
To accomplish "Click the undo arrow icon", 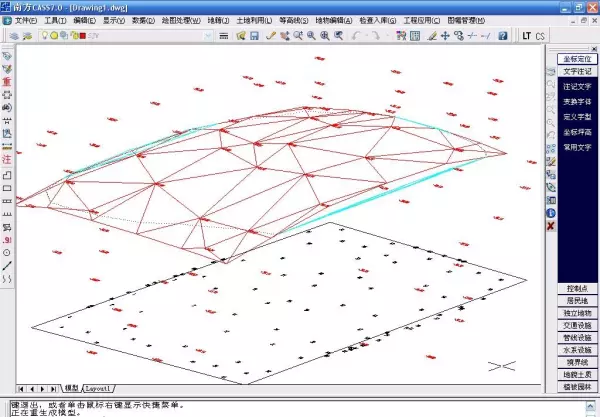I will 356,36.
